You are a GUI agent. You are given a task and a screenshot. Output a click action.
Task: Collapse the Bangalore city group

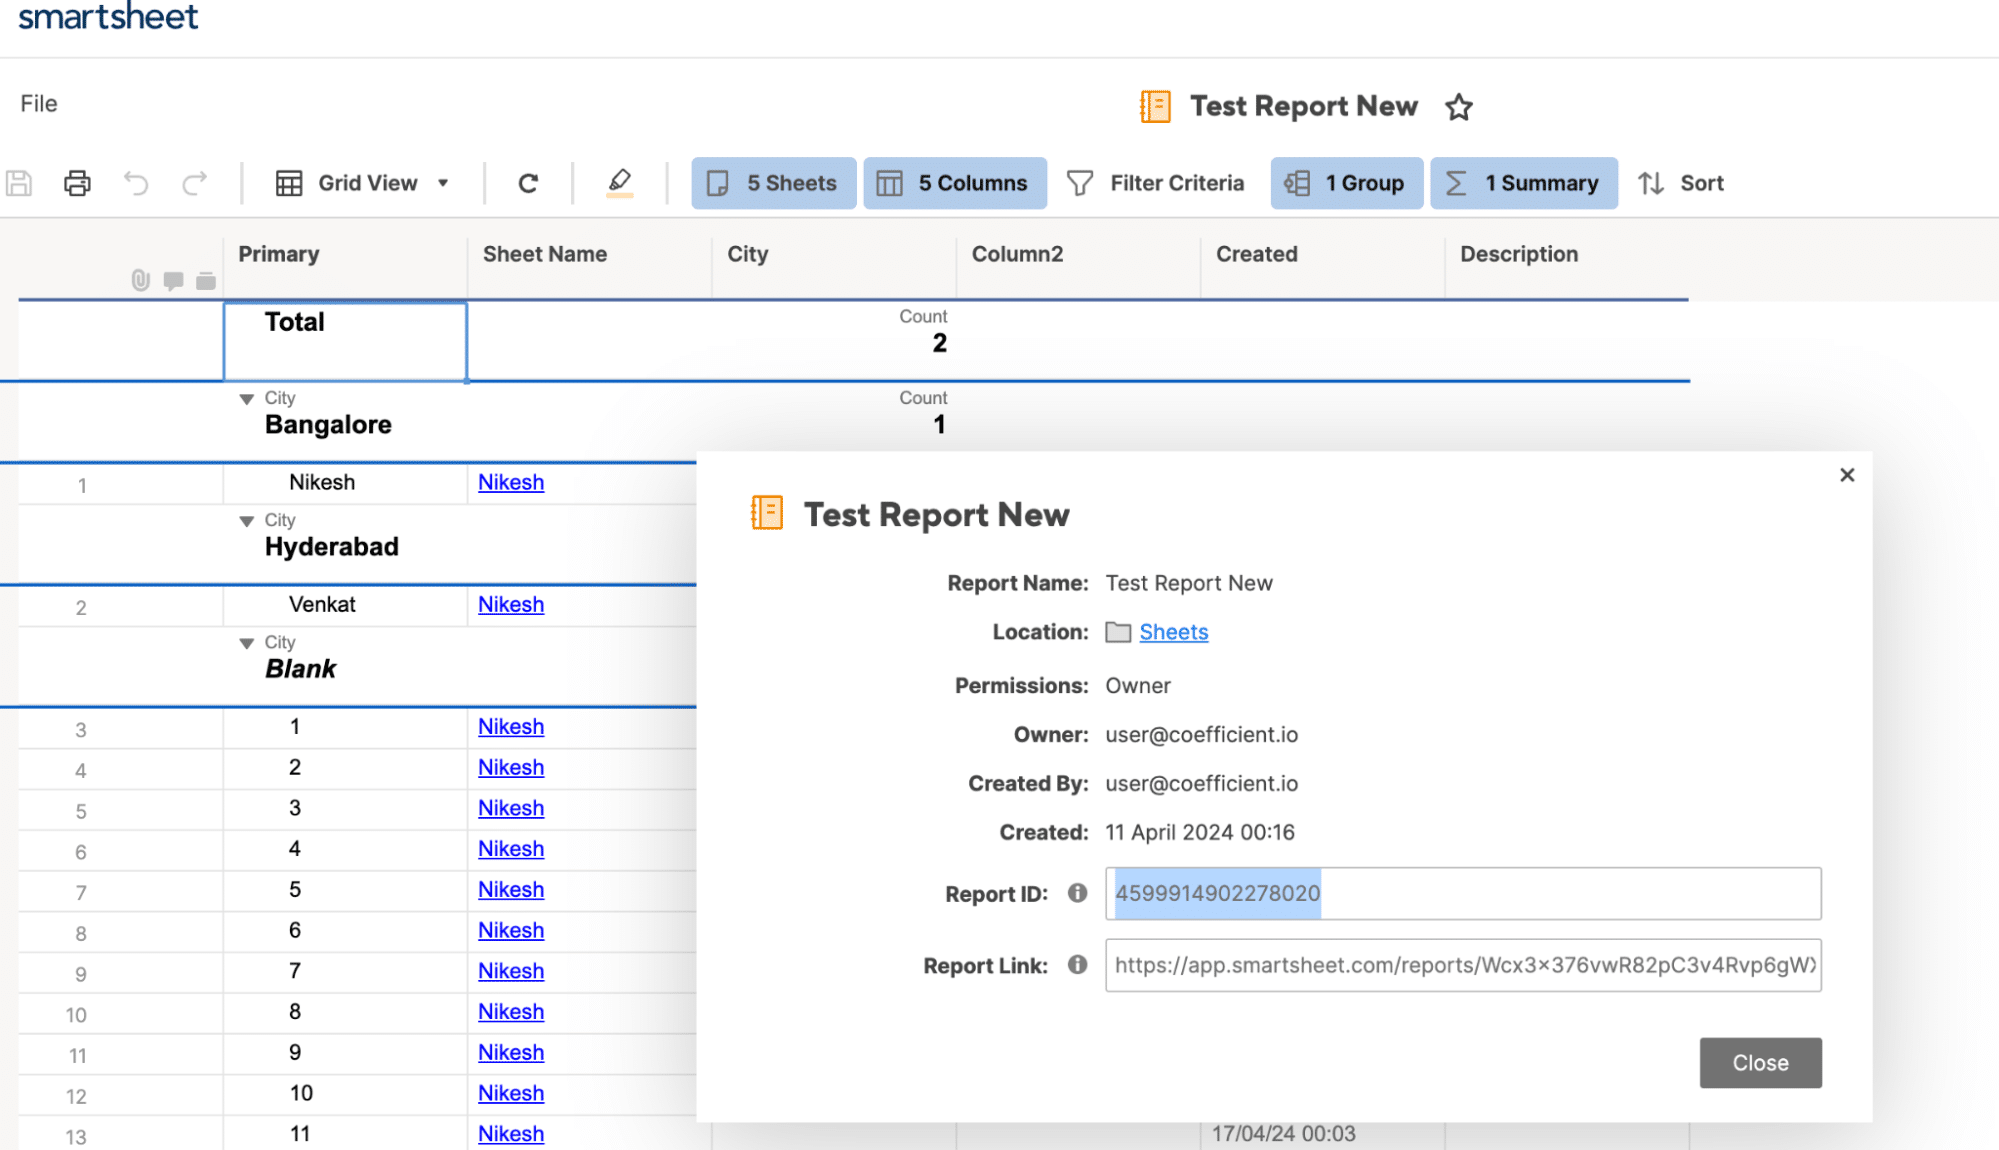[246, 399]
